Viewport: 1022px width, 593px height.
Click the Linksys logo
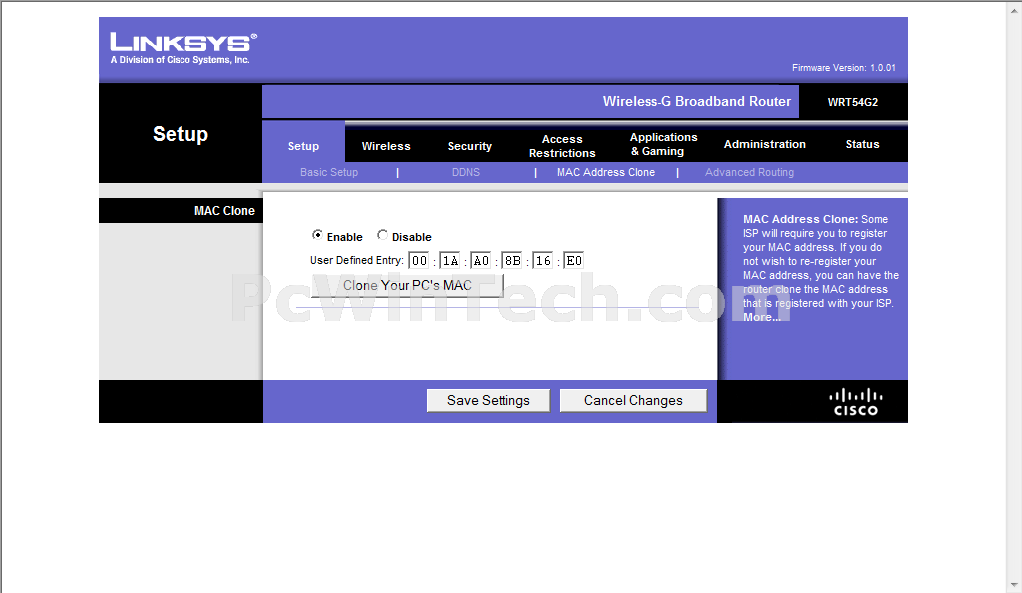pyautogui.click(x=183, y=48)
